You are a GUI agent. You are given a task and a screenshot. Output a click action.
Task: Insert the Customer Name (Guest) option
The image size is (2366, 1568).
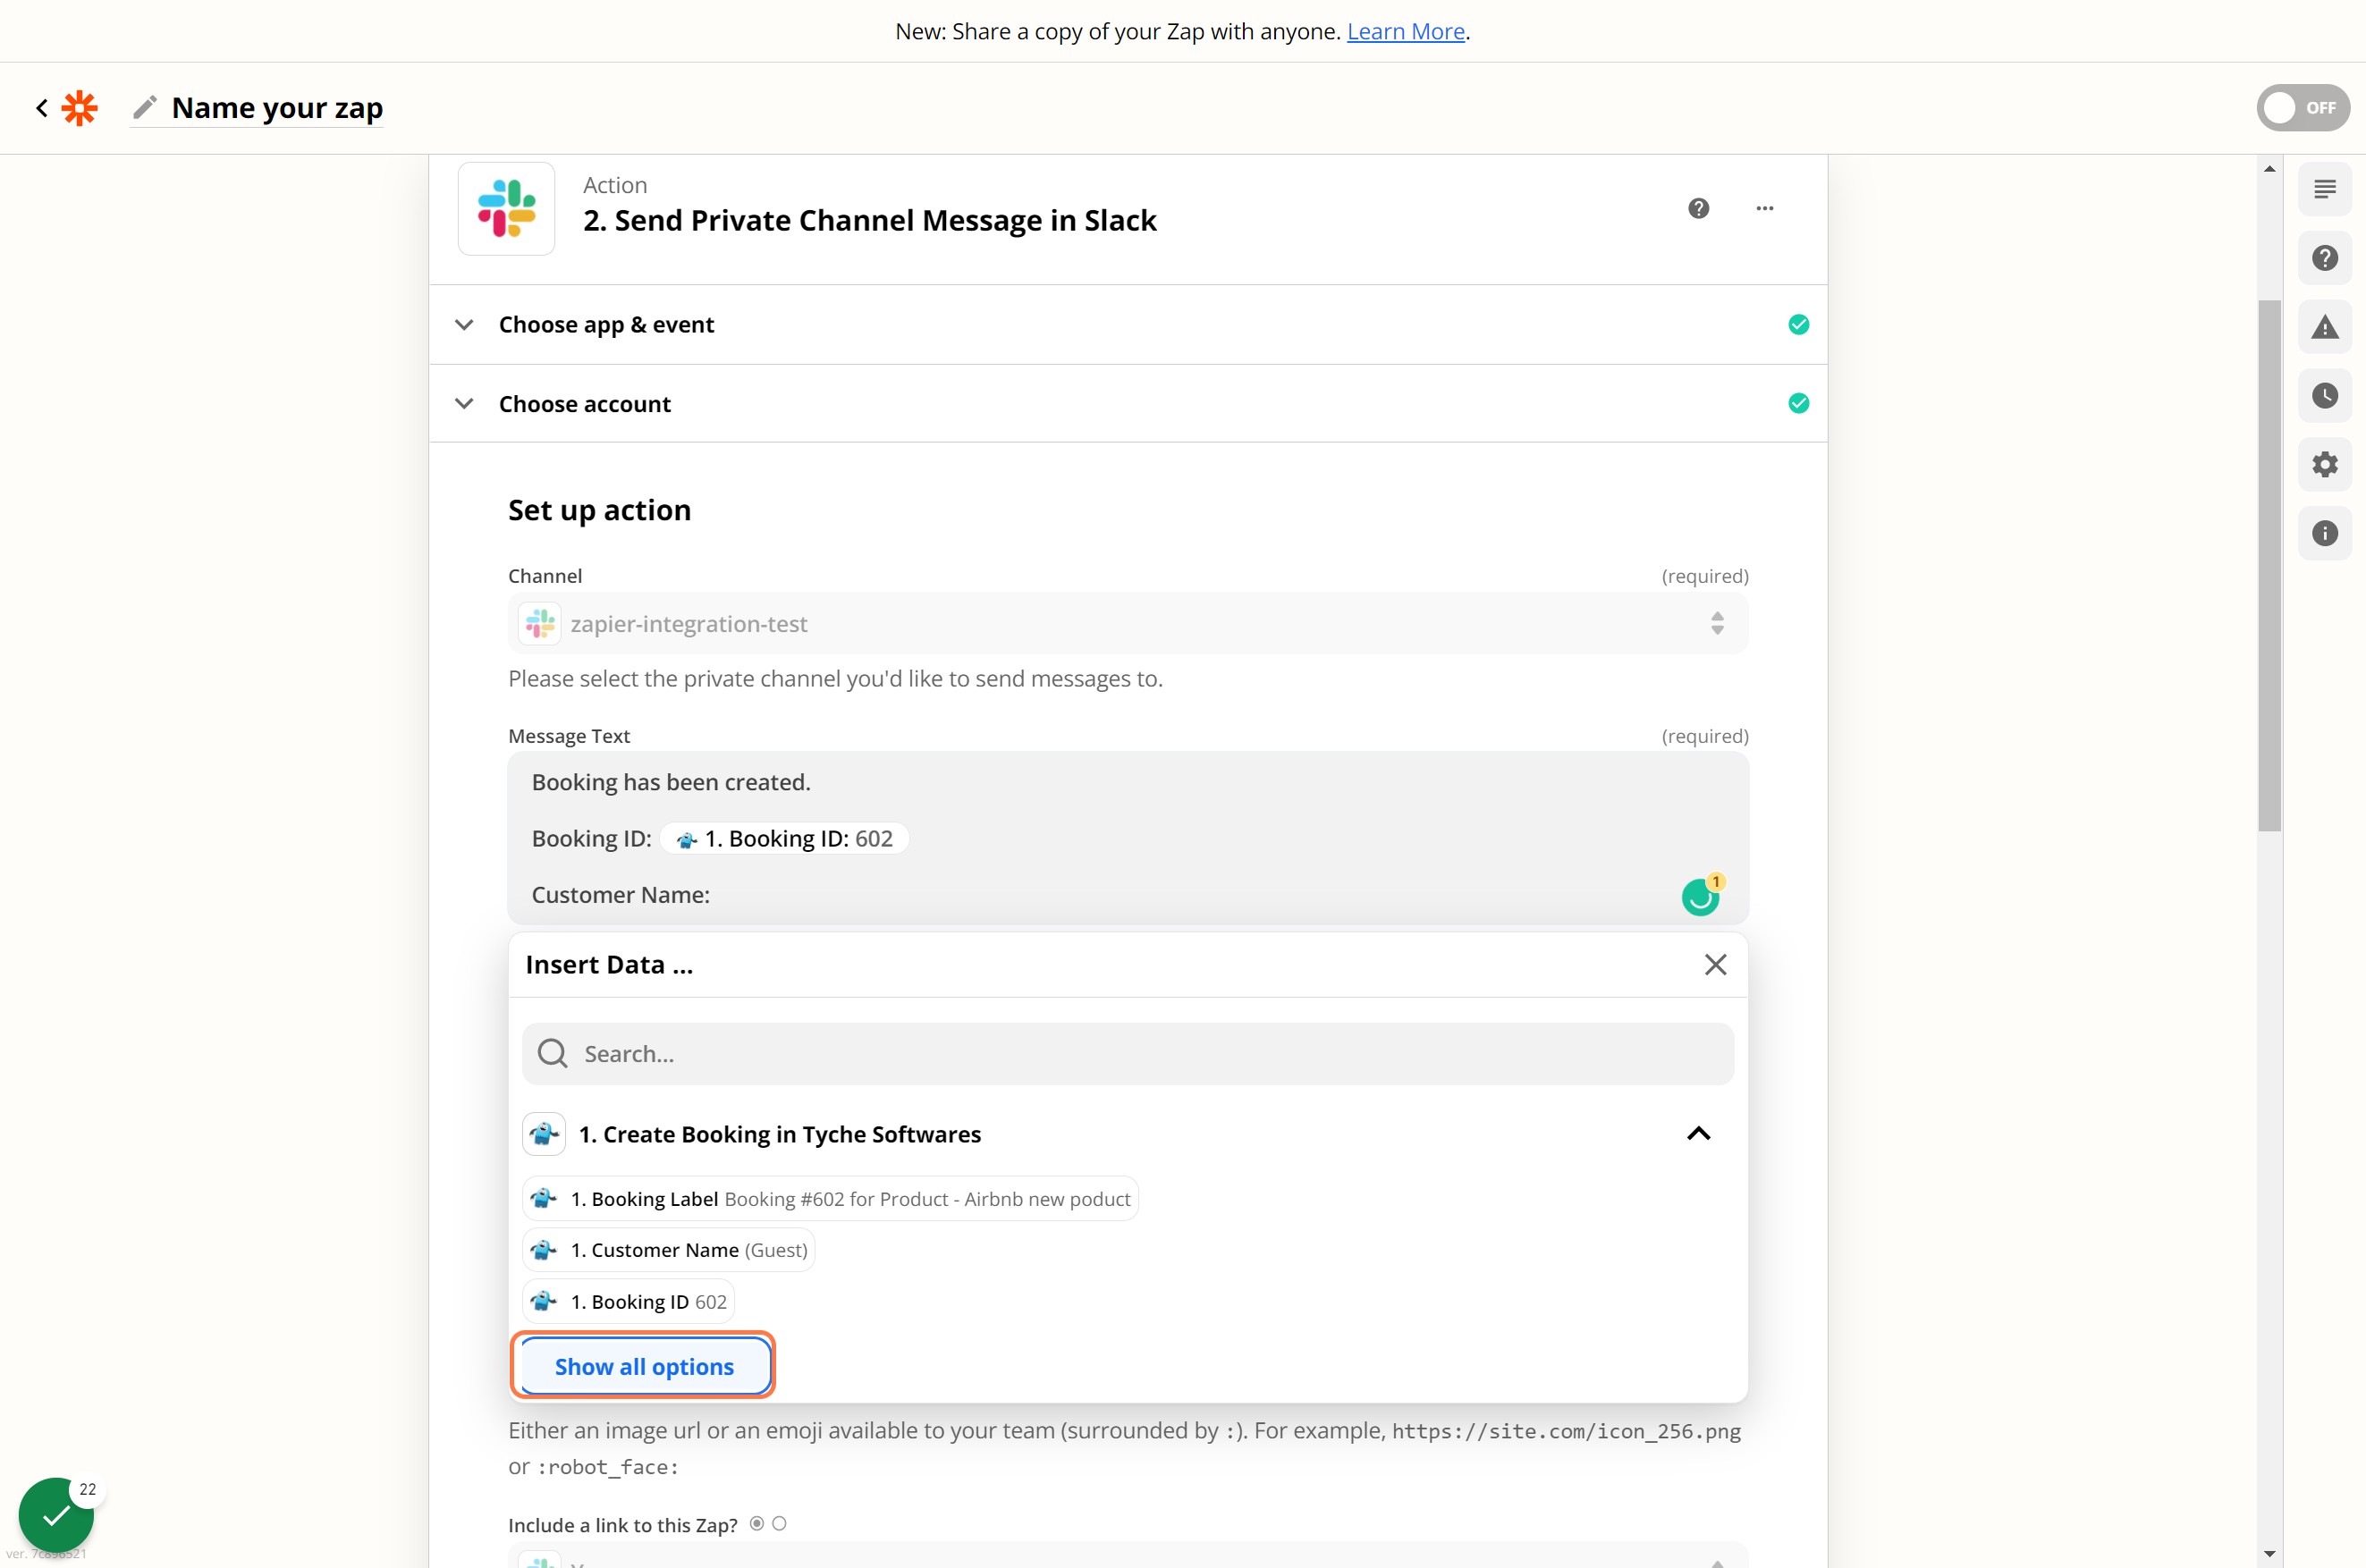[x=668, y=1250]
